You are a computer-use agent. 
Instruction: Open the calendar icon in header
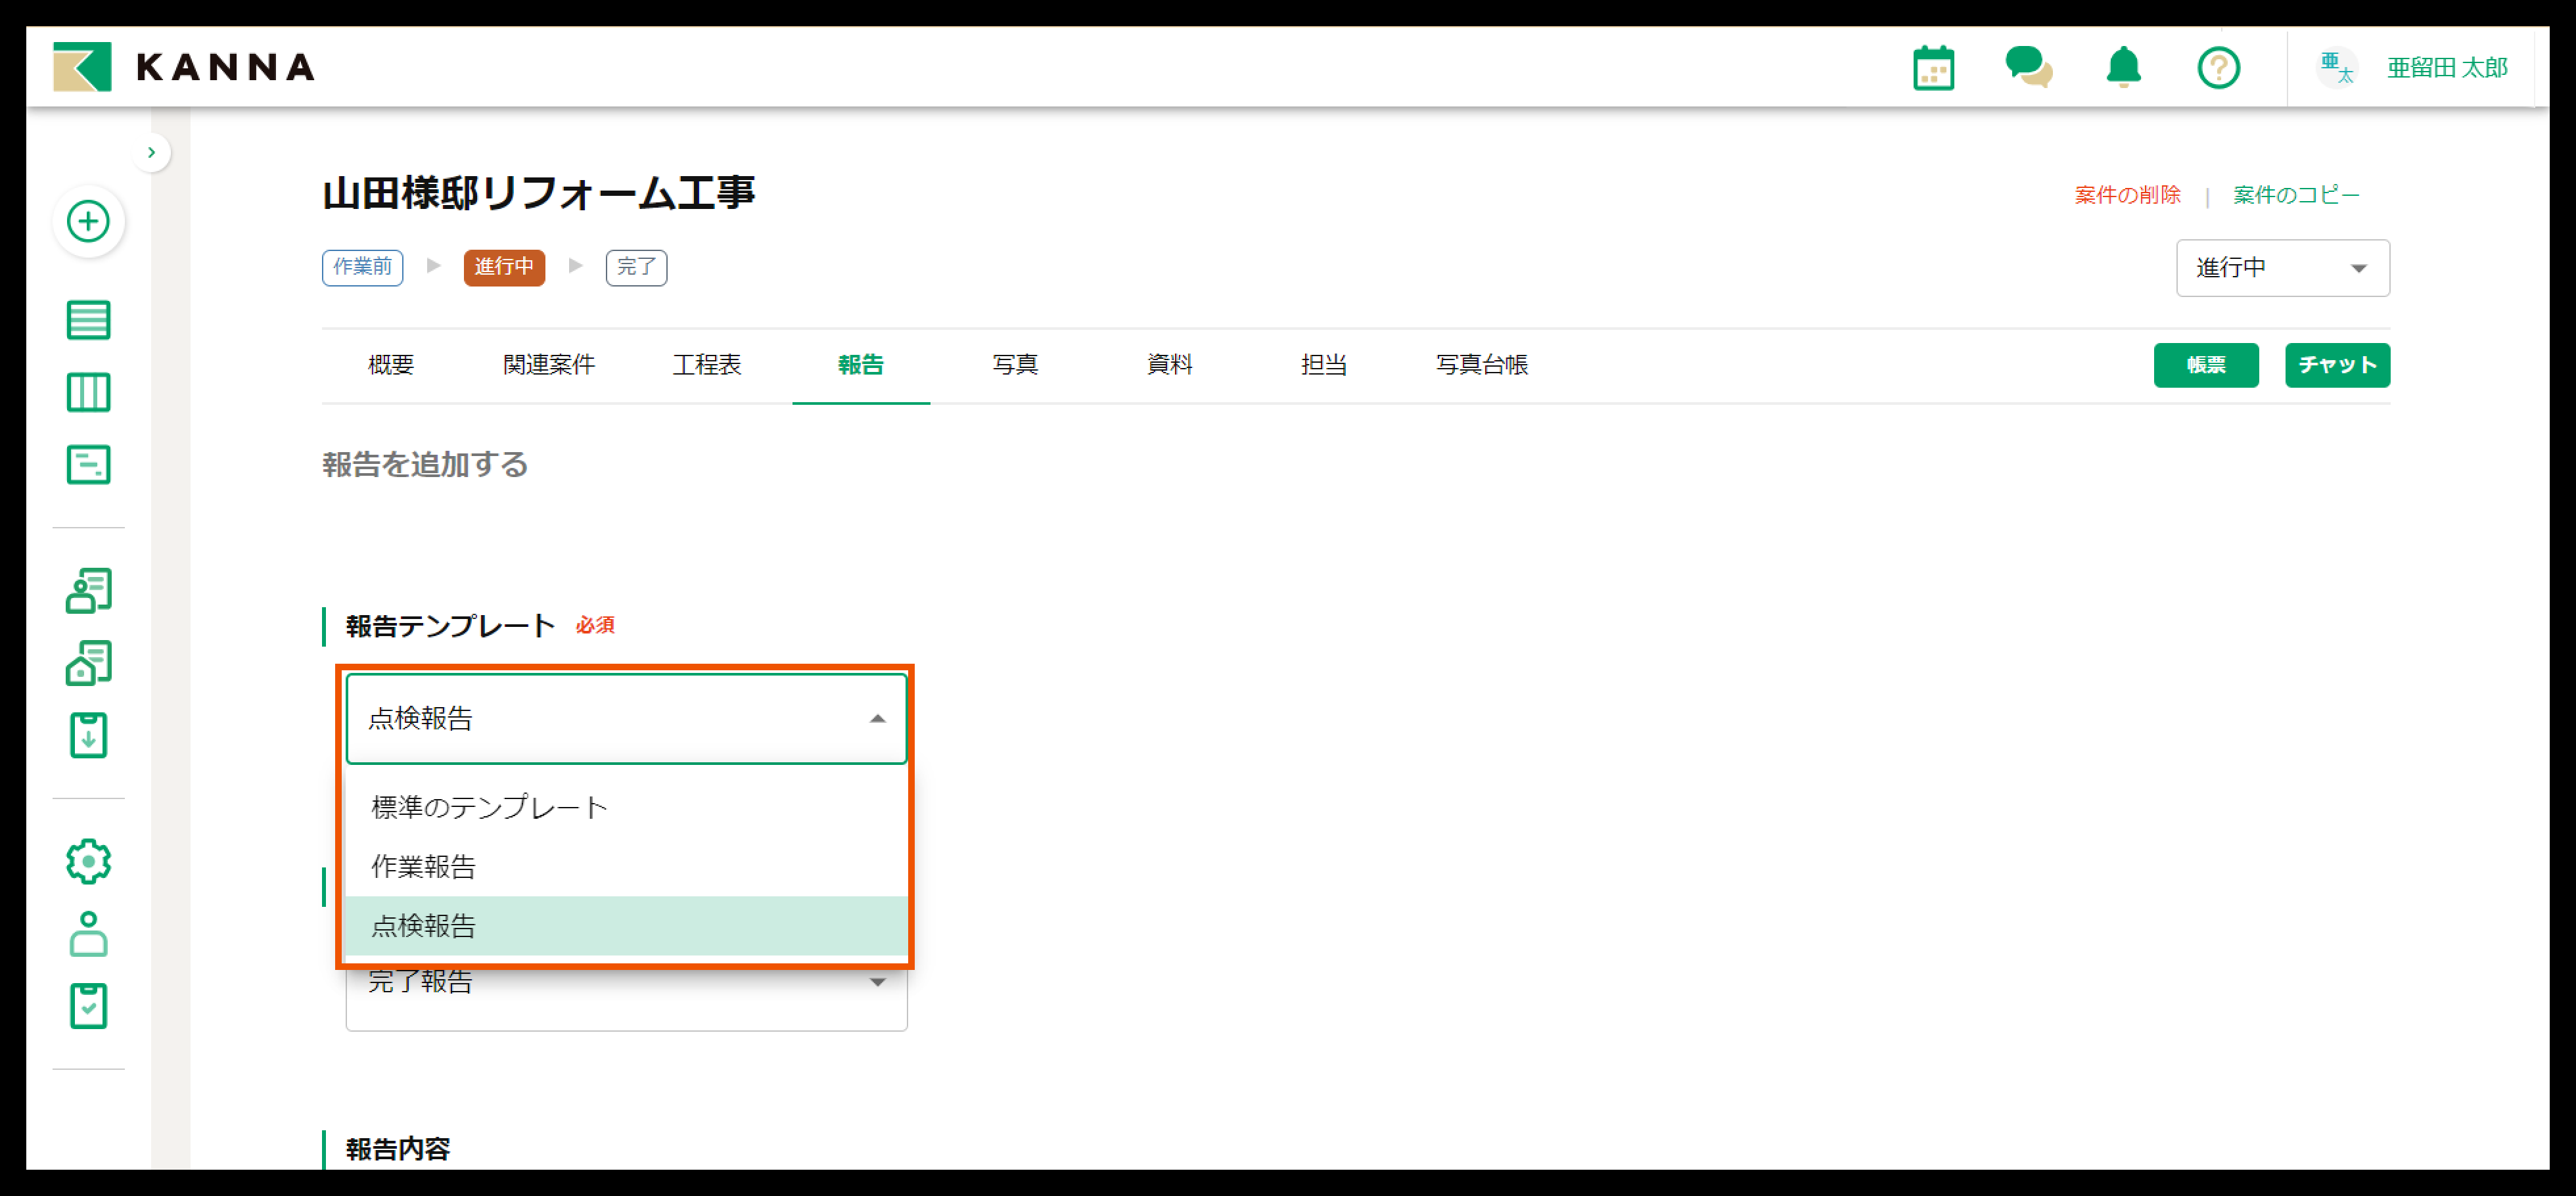coord(1933,68)
